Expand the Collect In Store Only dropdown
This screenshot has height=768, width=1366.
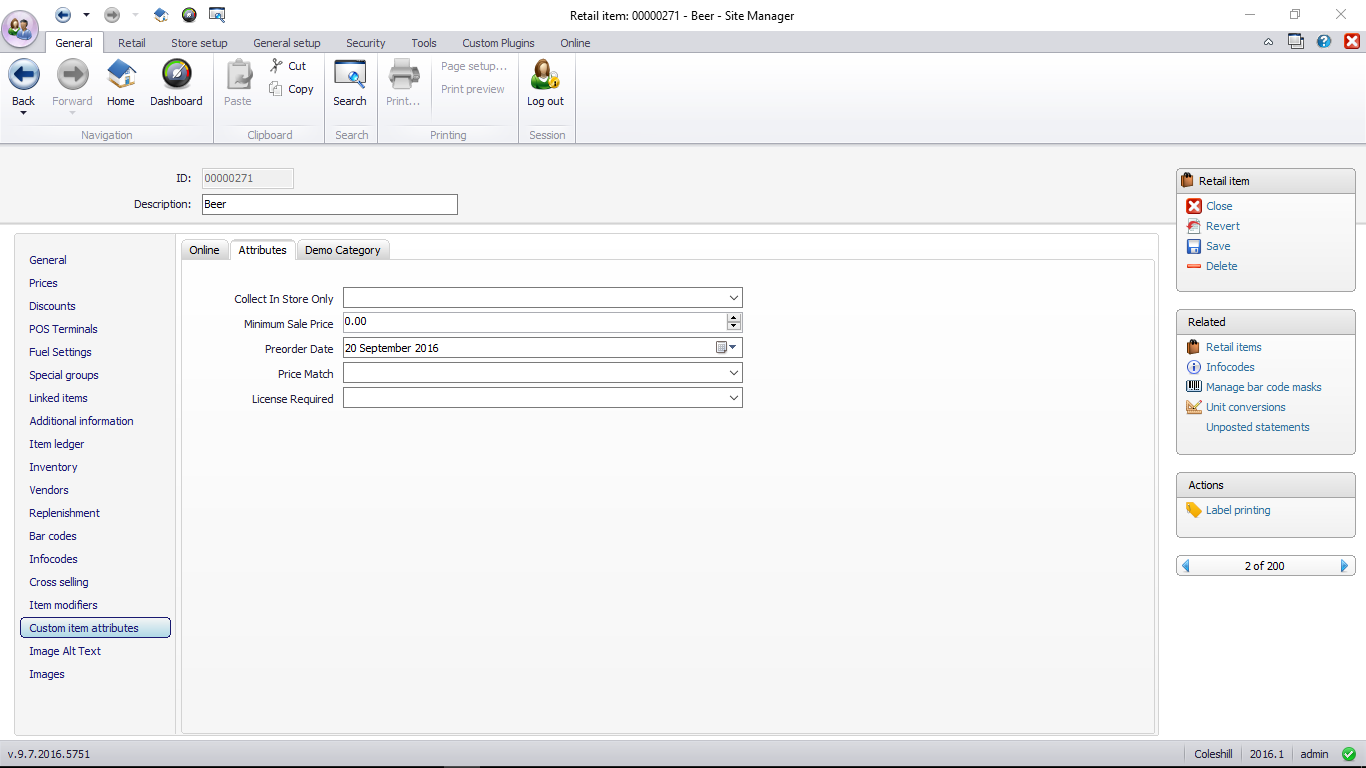(734, 298)
